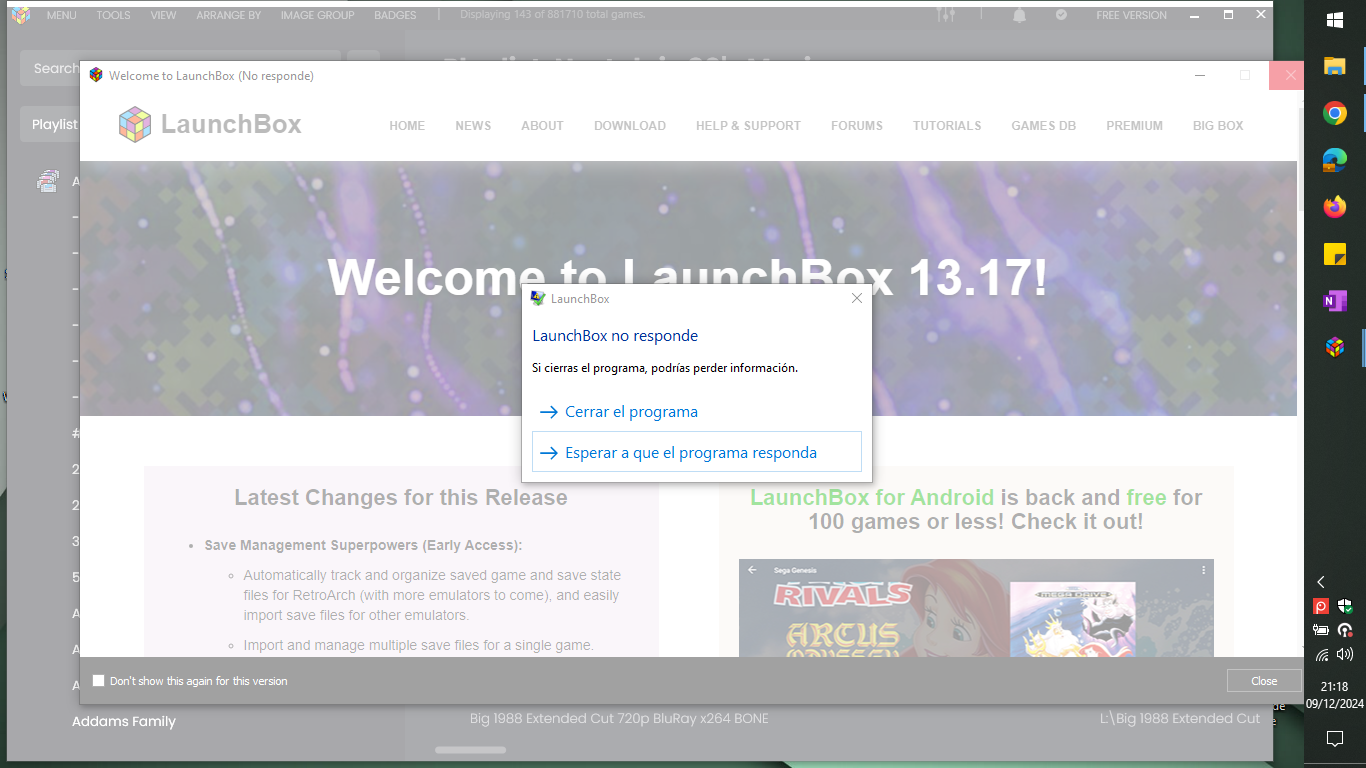Open Firefox from taskbar

pyautogui.click(x=1334, y=207)
